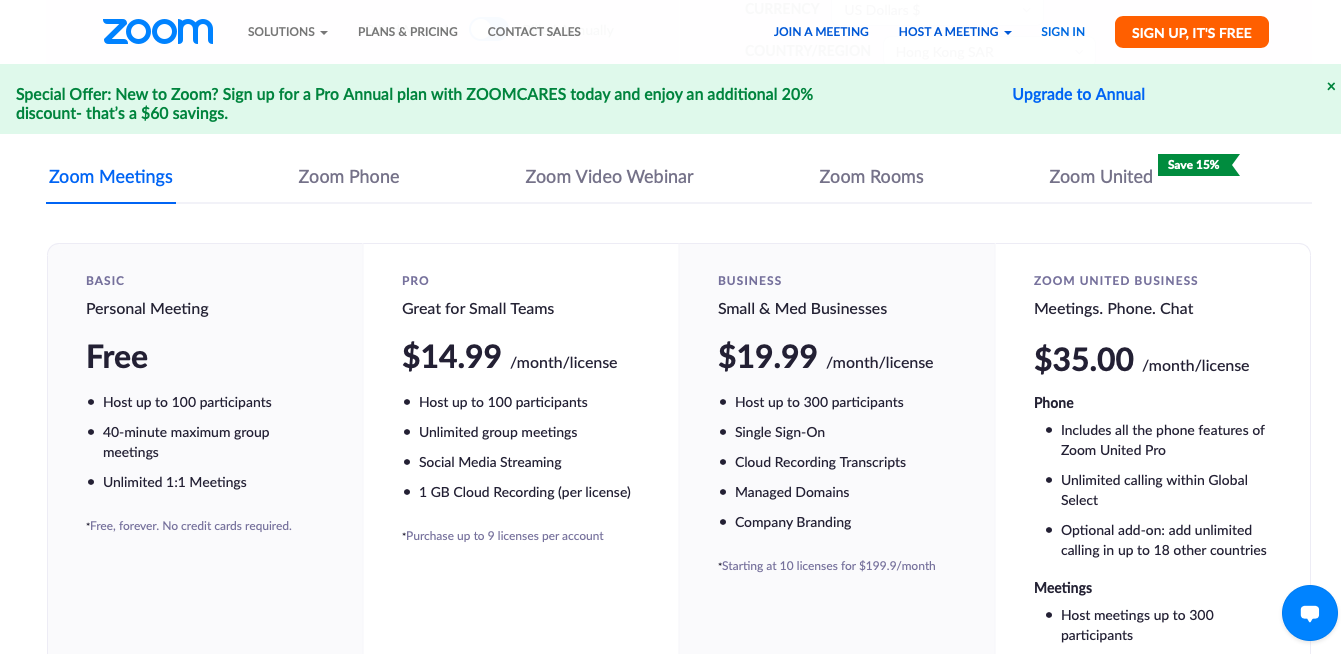Expand the Solutions dropdown menu
Screen dimensions: 1341x654
(x=287, y=32)
